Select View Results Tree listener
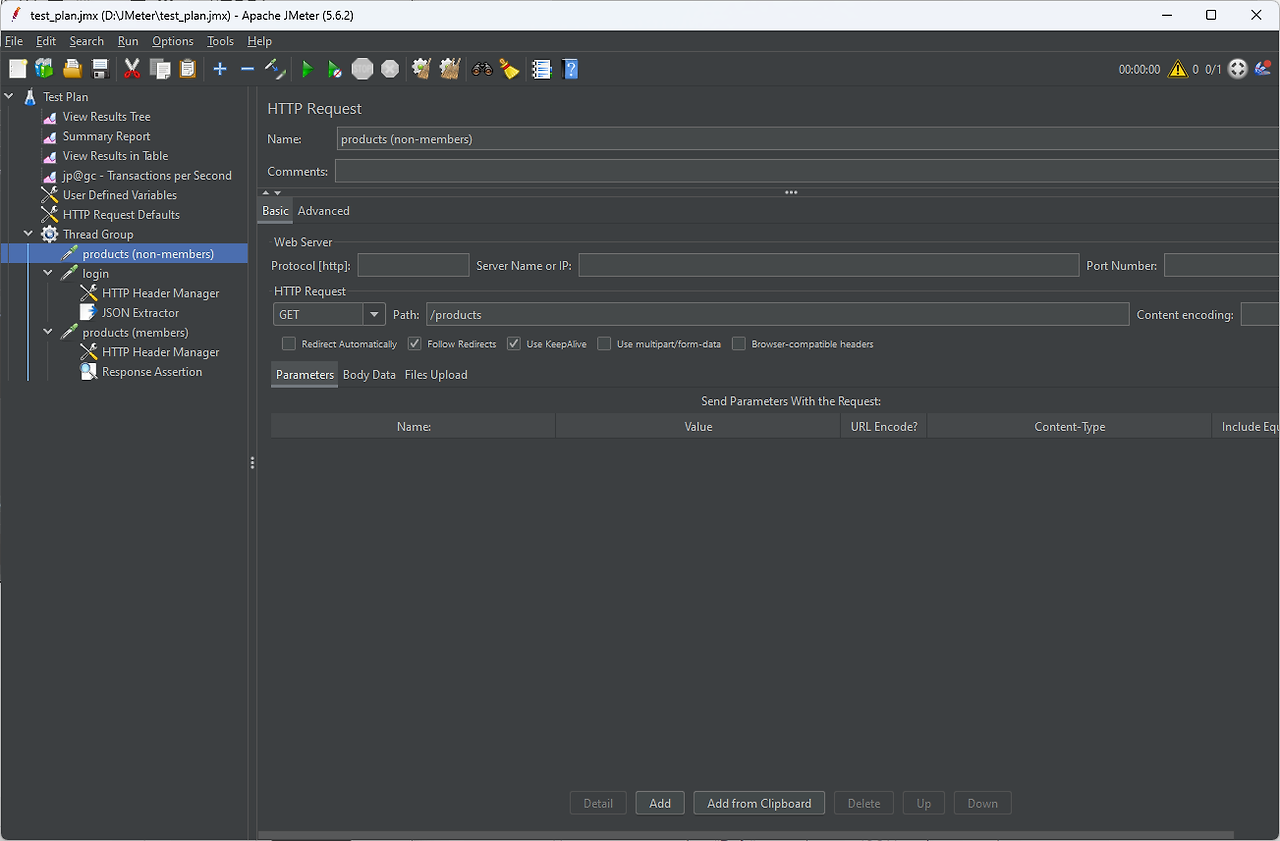 coord(106,117)
